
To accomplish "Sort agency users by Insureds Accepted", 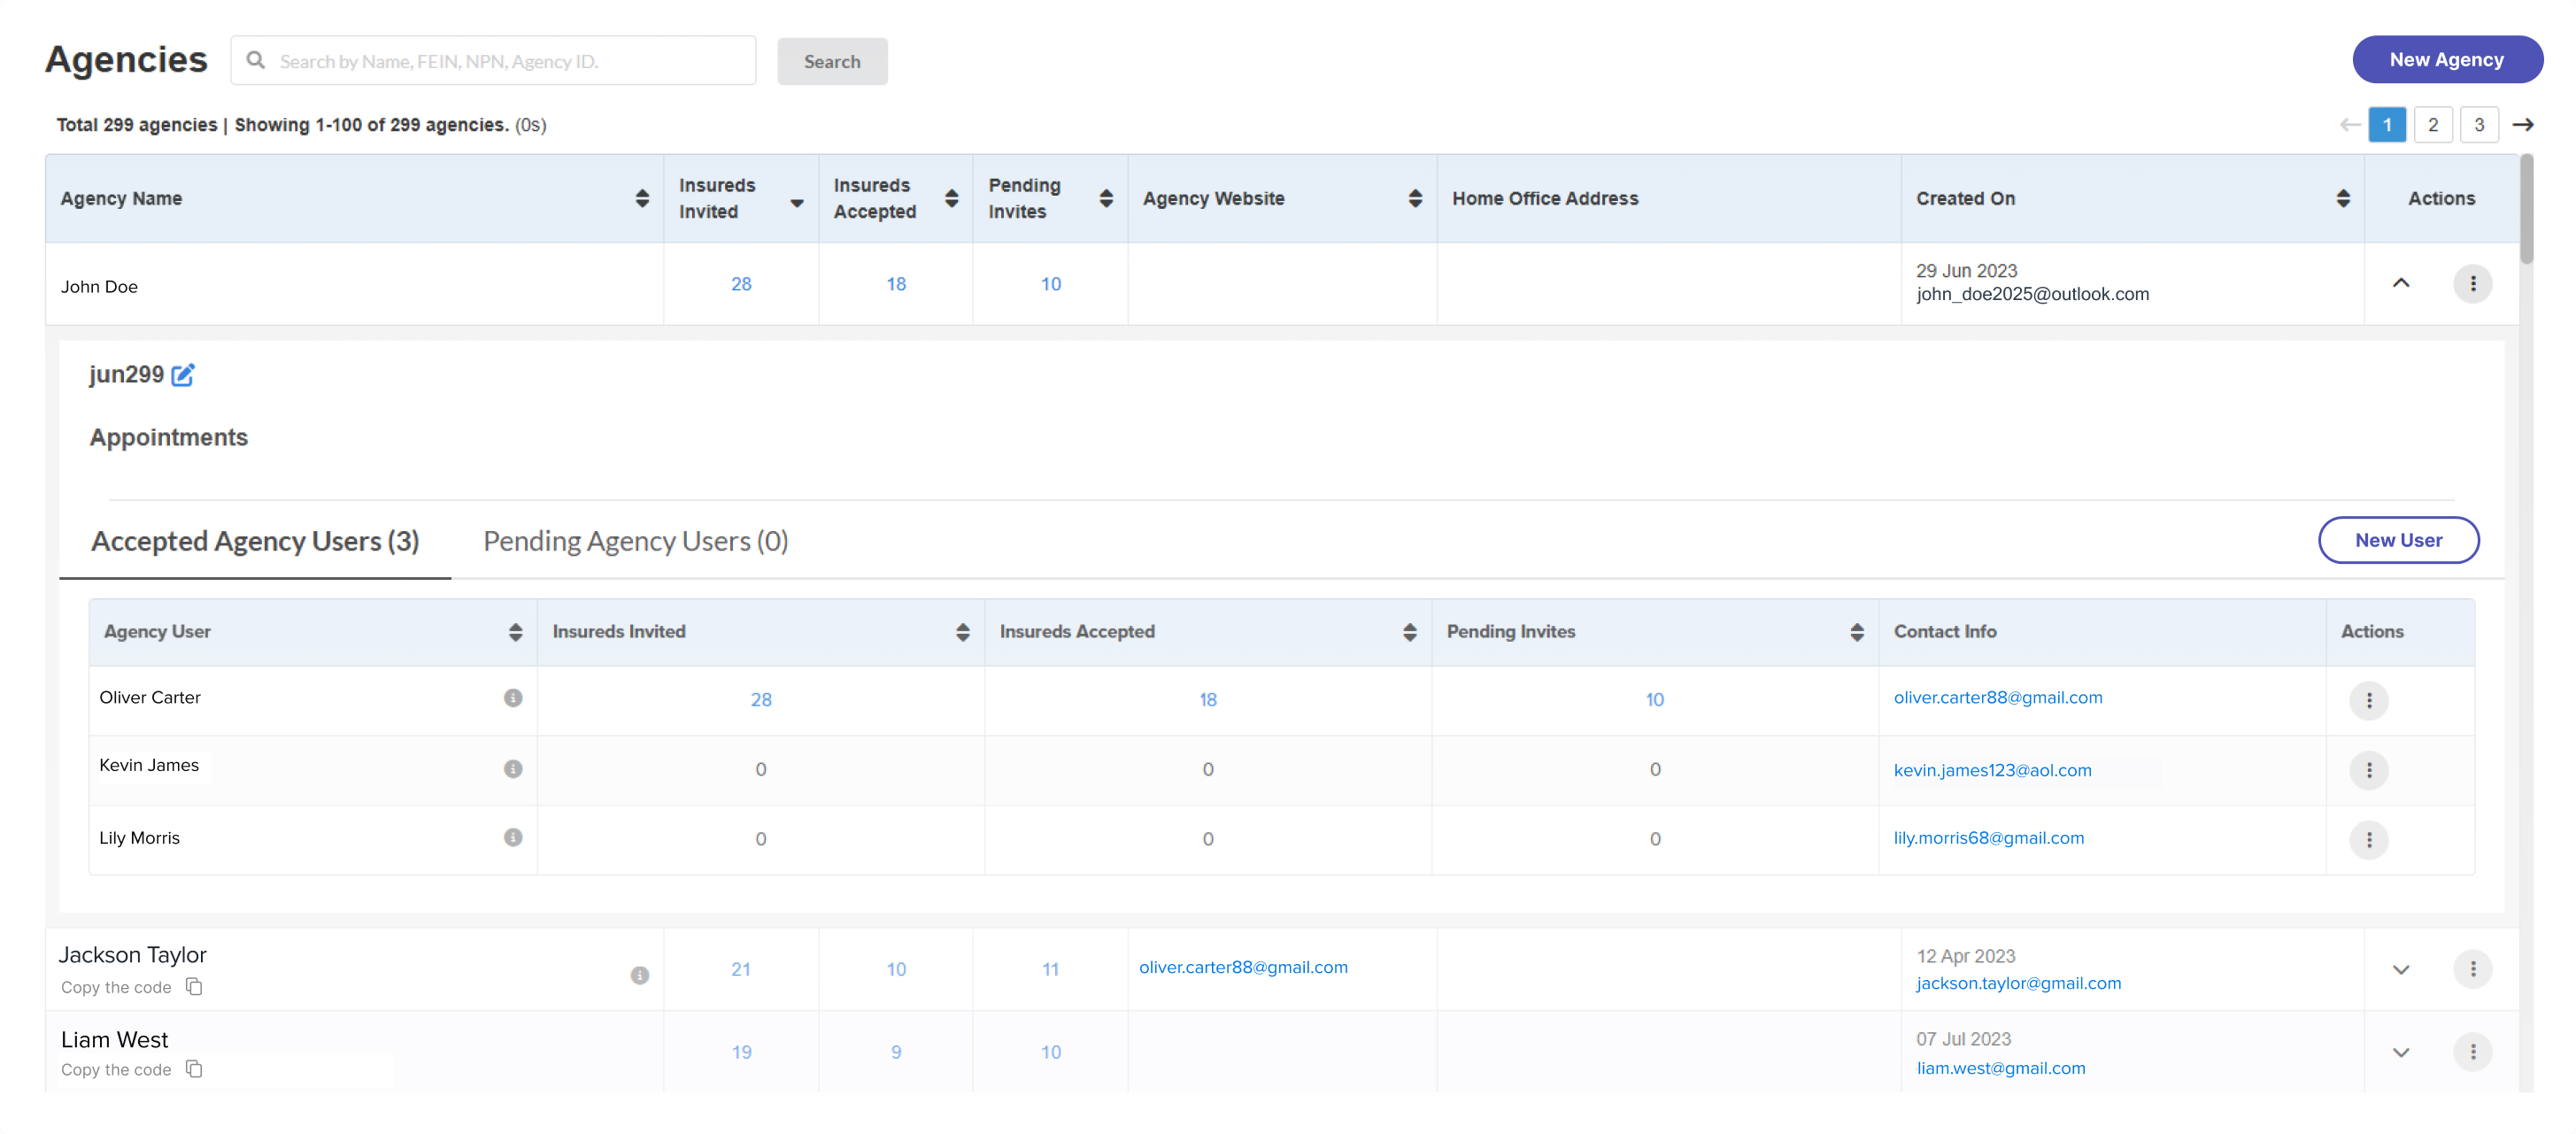I will [x=1410, y=631].
